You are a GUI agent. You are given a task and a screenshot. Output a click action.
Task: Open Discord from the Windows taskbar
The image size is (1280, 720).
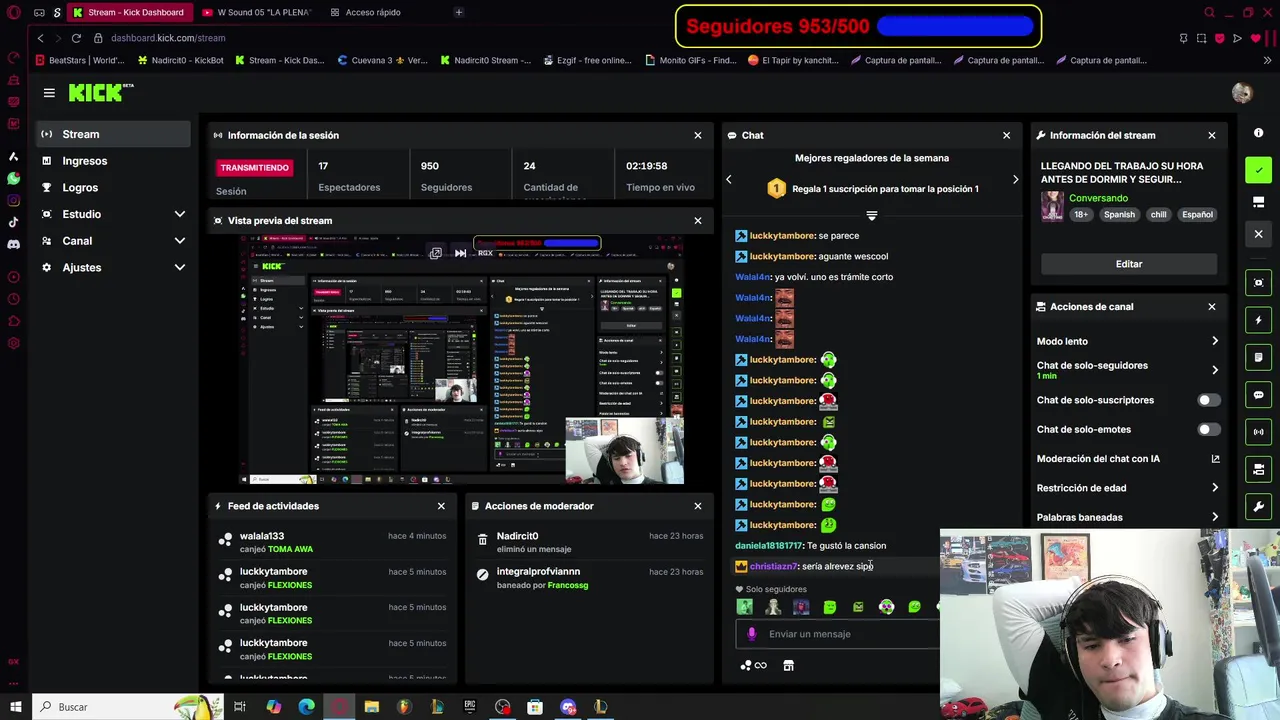pos(568,707)
